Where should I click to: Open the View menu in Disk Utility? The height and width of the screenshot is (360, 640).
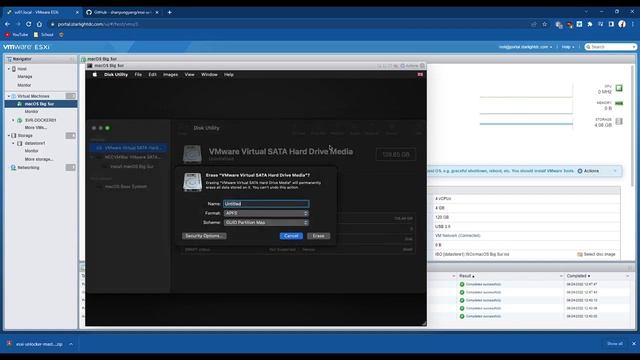[x=189, y=75]
